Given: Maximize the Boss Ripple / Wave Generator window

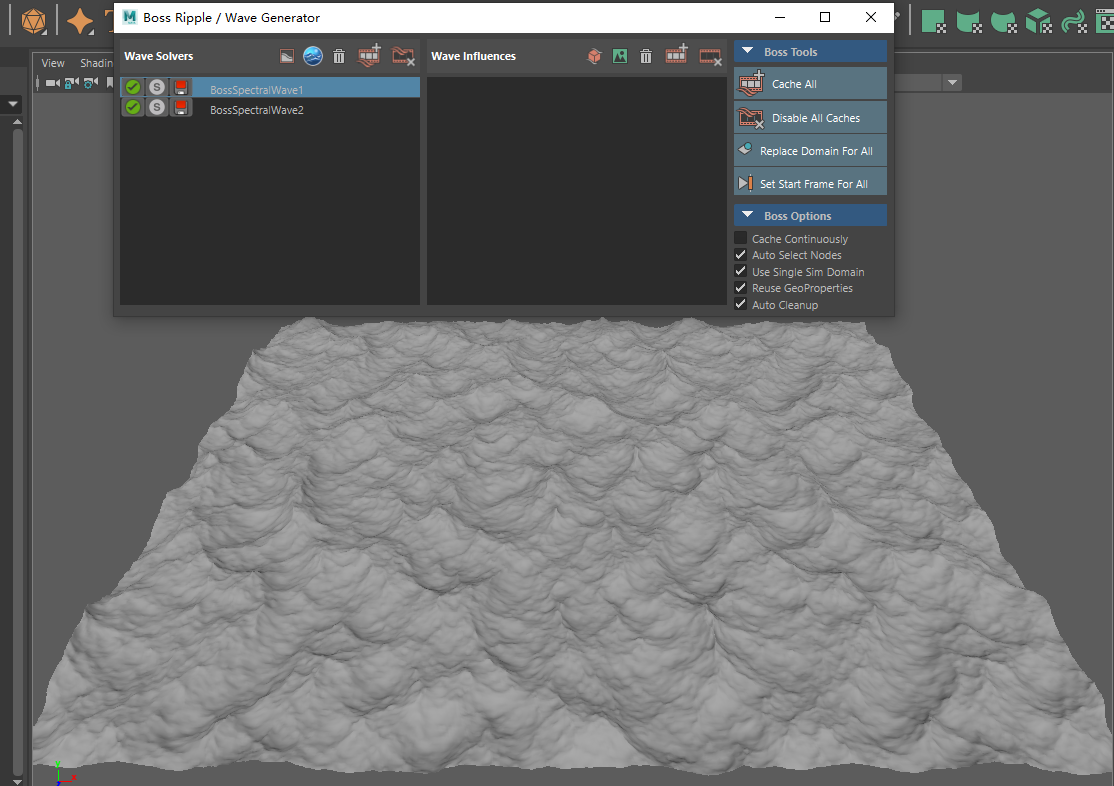Looking at the screenshot, I should (825, 17).
